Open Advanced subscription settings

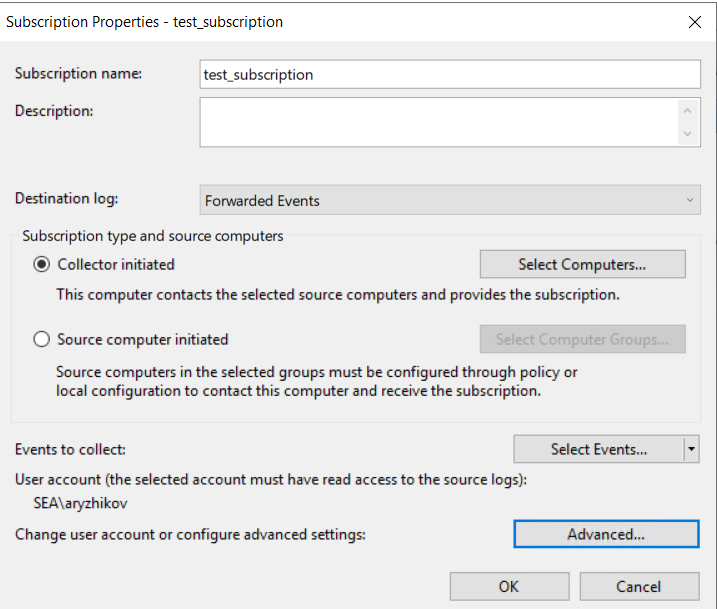[606, 534]
